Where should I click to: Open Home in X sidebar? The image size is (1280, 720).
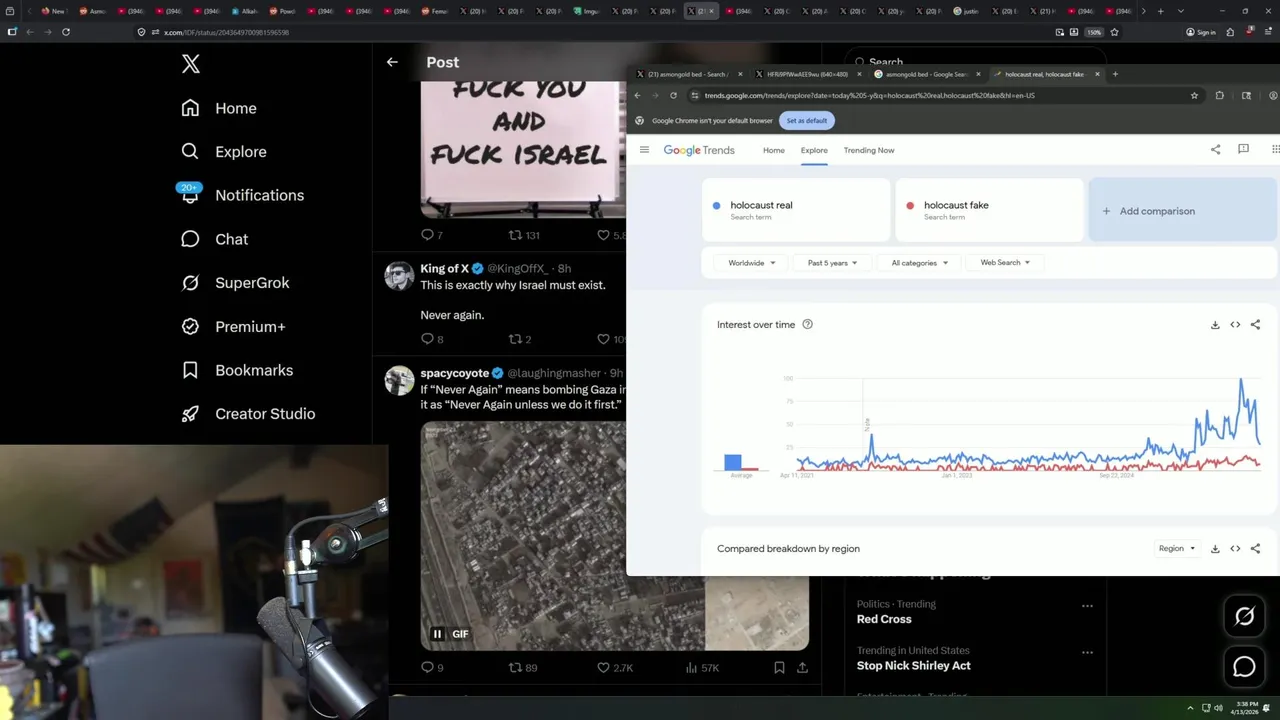click(219, 108)
